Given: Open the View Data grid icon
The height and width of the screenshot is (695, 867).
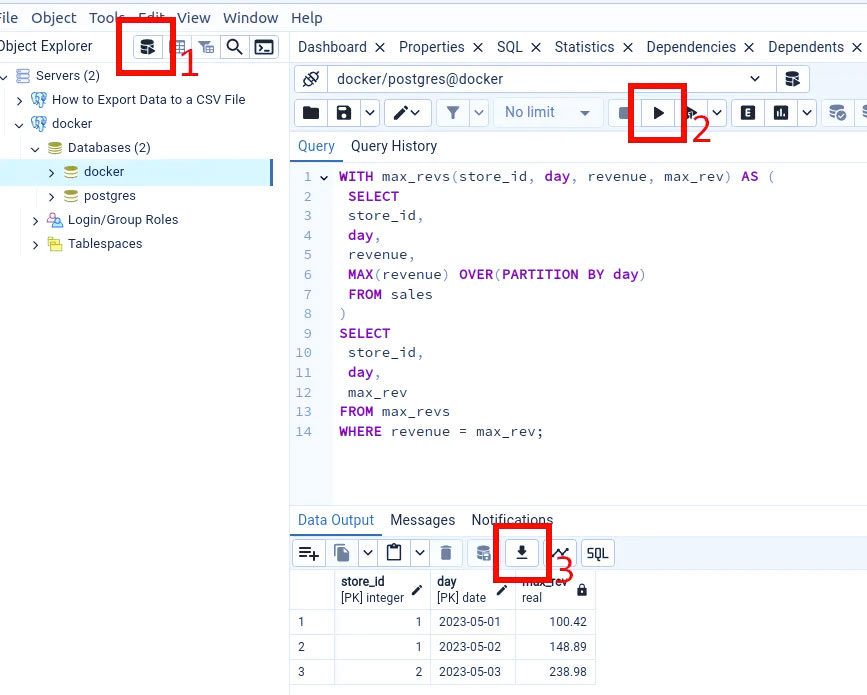Looking at the screenshot, I should tap(178, 46).
